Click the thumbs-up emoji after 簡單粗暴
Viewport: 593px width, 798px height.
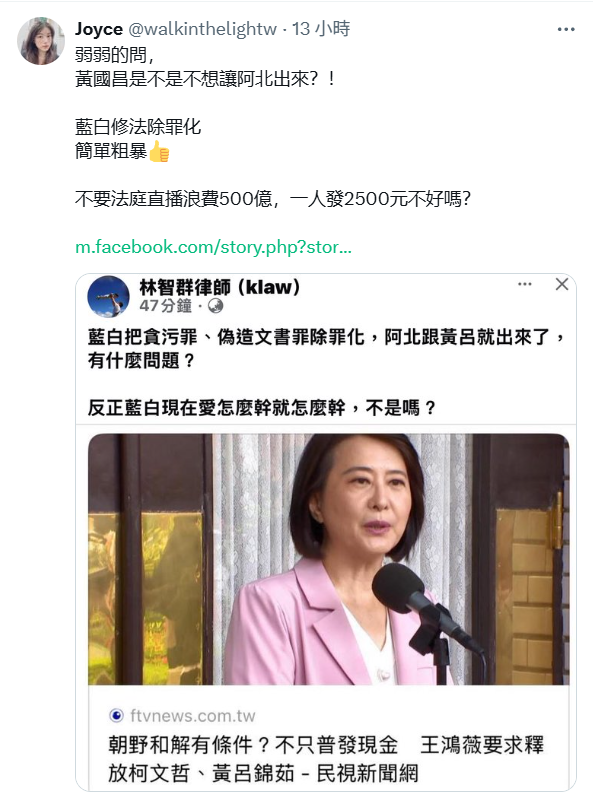point(159,151)
